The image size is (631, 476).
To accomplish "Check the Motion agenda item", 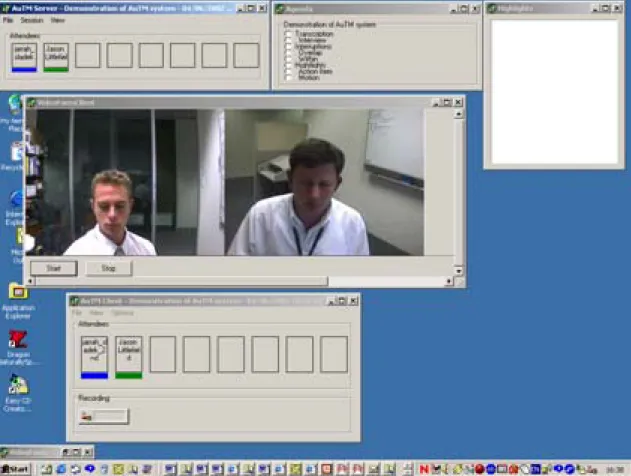I will [288, 78].
